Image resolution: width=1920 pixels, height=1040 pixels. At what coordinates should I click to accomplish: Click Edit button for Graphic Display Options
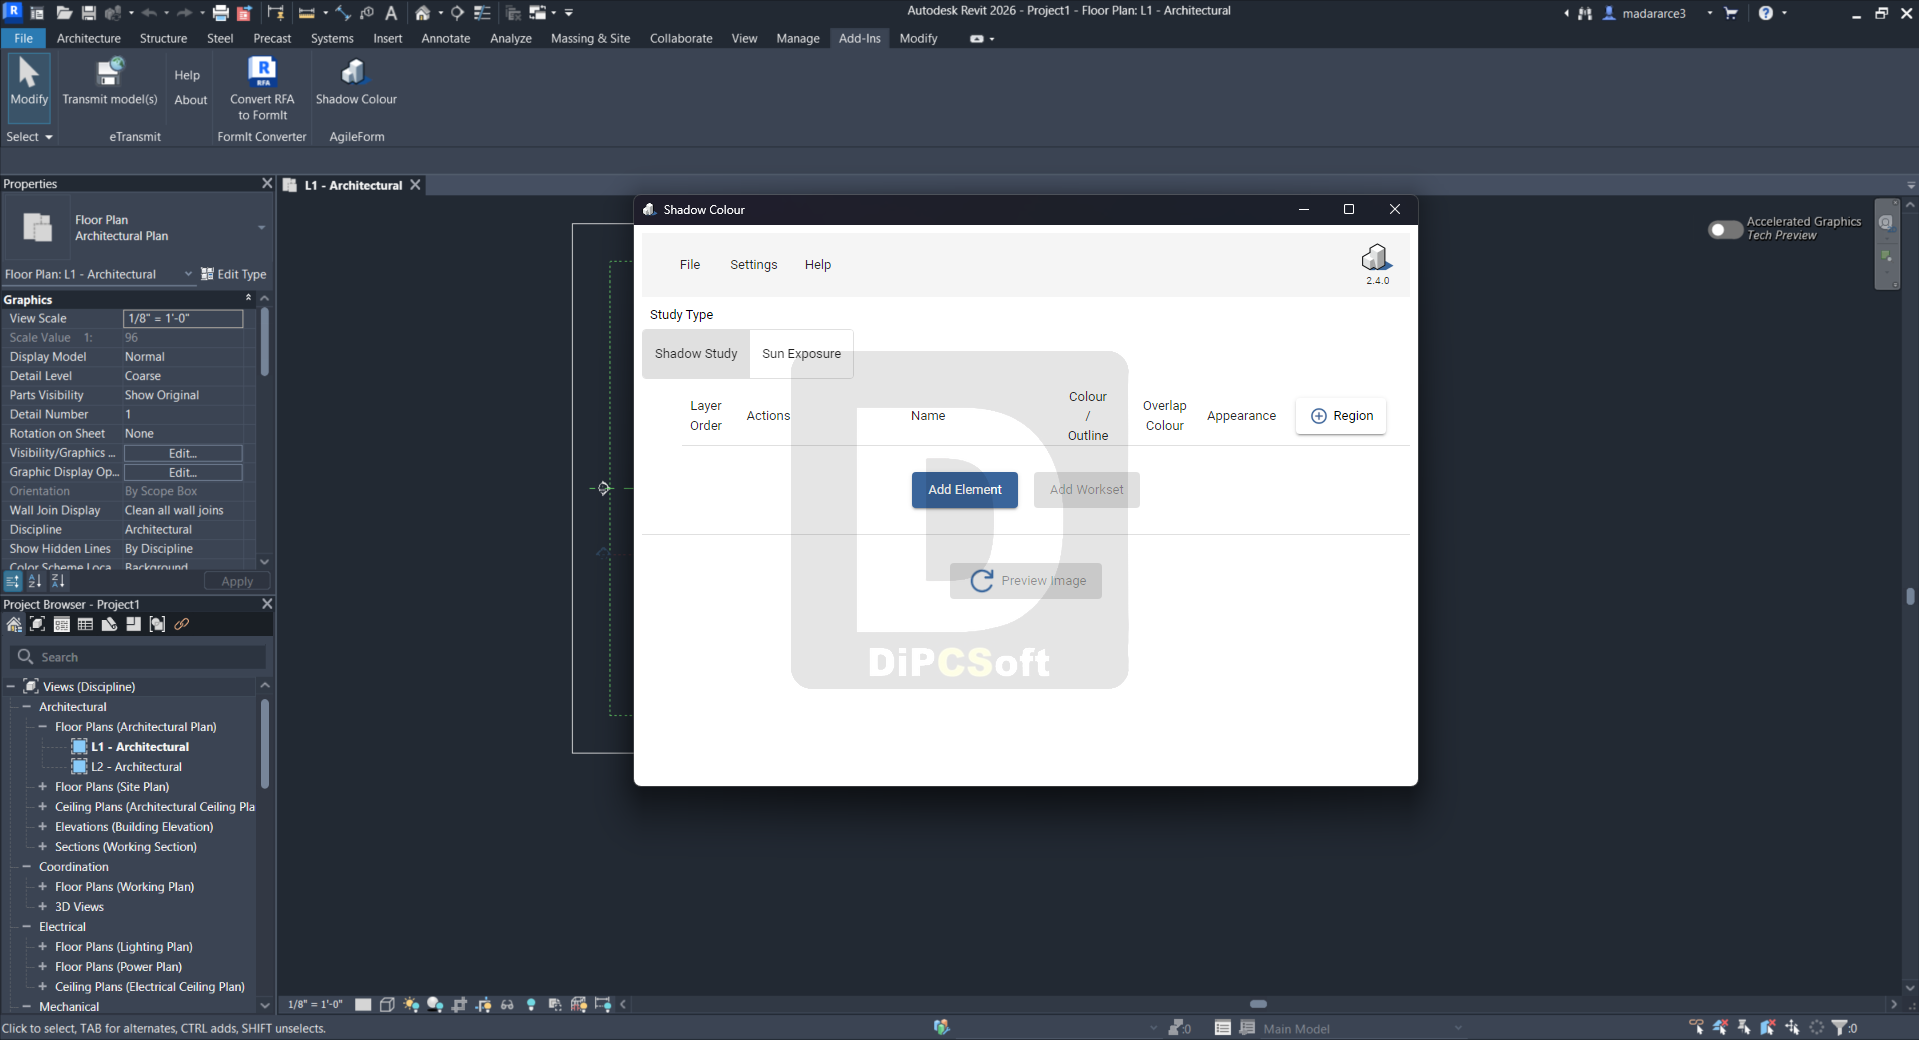[x=183, y=472]
